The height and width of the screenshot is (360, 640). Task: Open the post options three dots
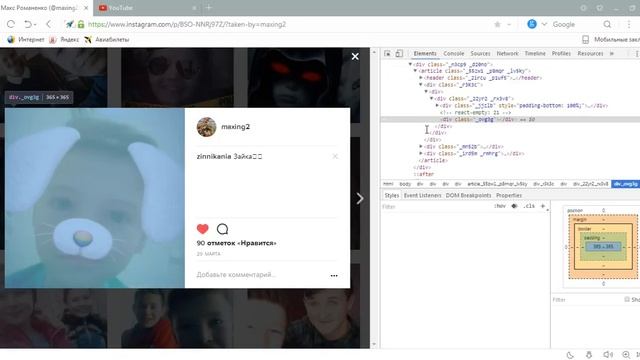[x=334, y=276]
